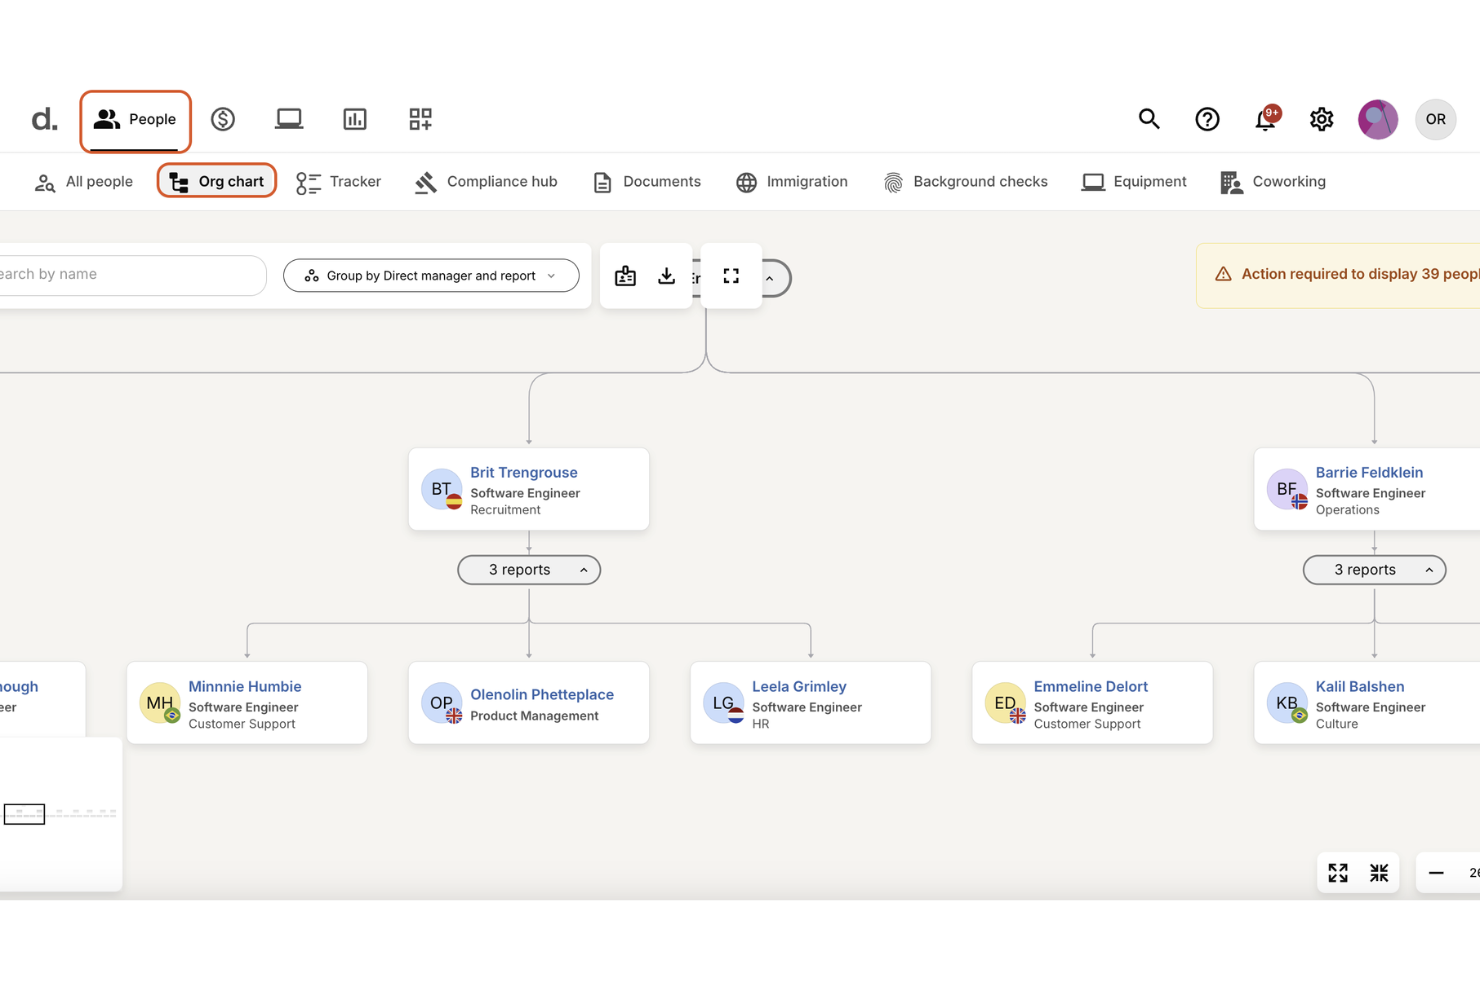Open the employee ID badge icon
This screenshot has height=987, width=1480.
tap(625, 276)
